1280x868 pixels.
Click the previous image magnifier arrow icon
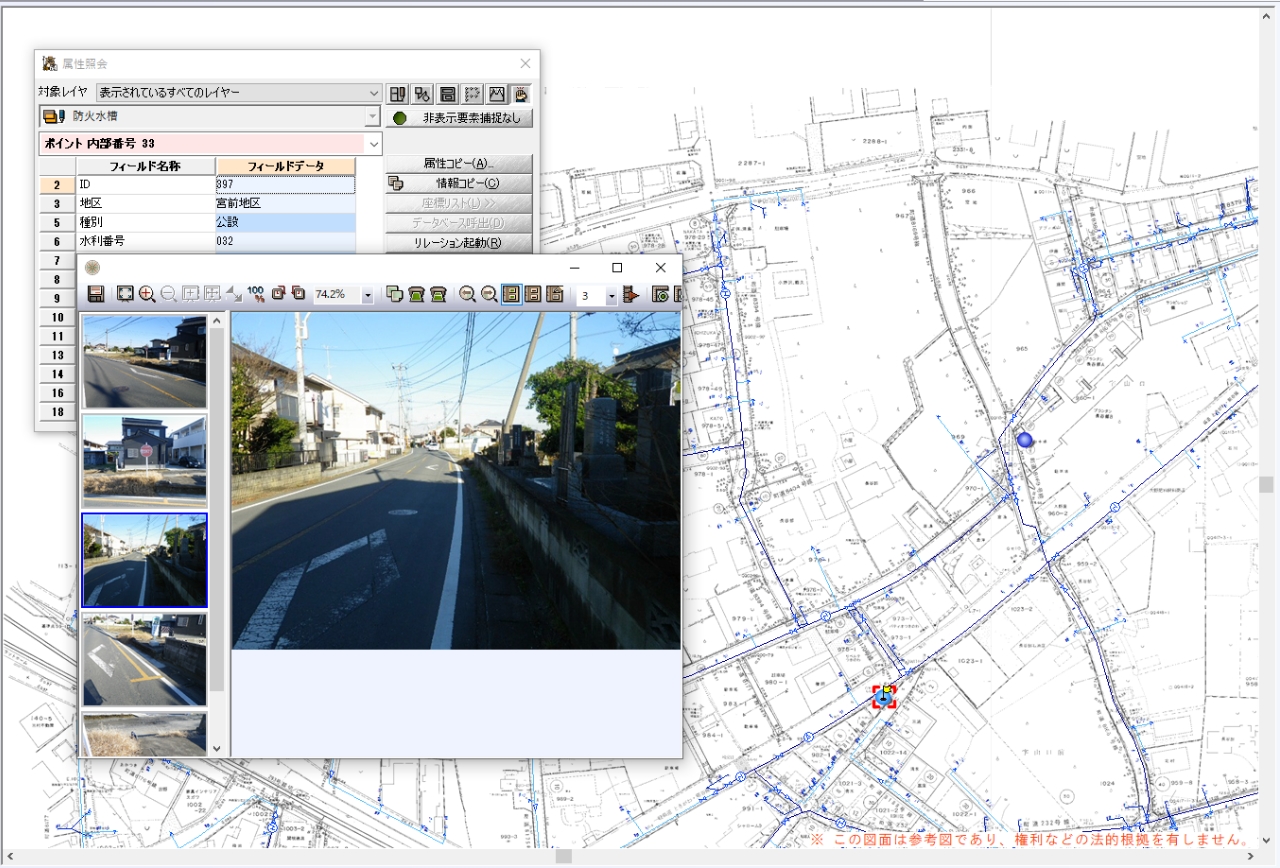467,294
